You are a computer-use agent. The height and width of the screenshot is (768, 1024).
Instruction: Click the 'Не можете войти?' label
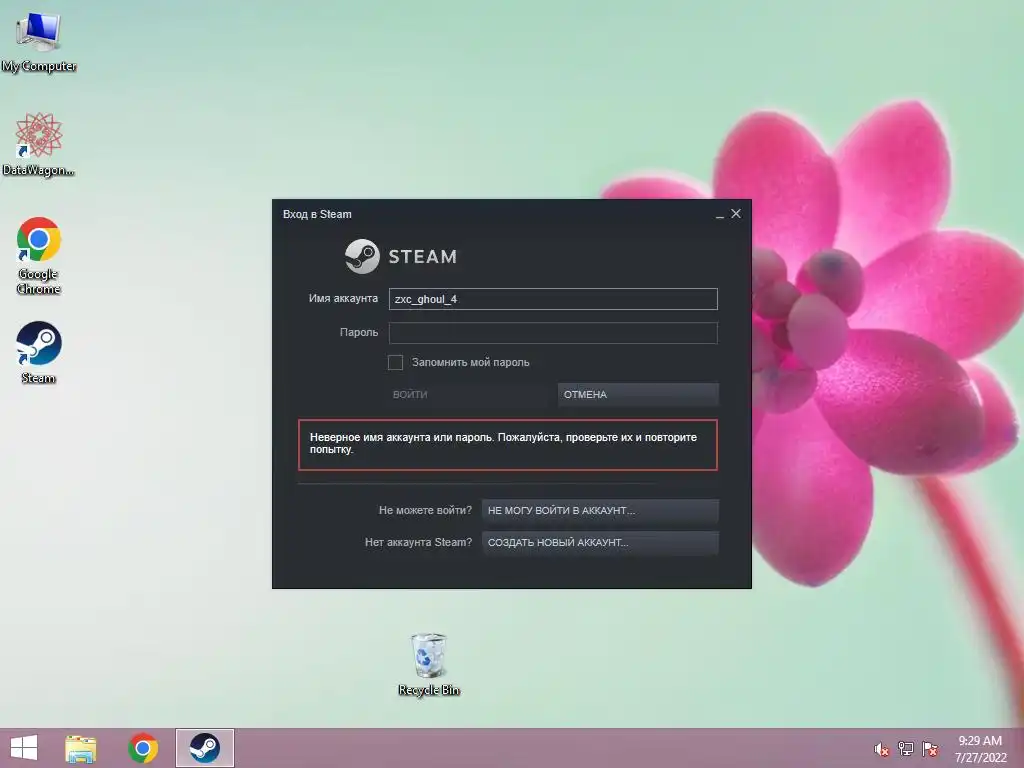click(425, 511)
